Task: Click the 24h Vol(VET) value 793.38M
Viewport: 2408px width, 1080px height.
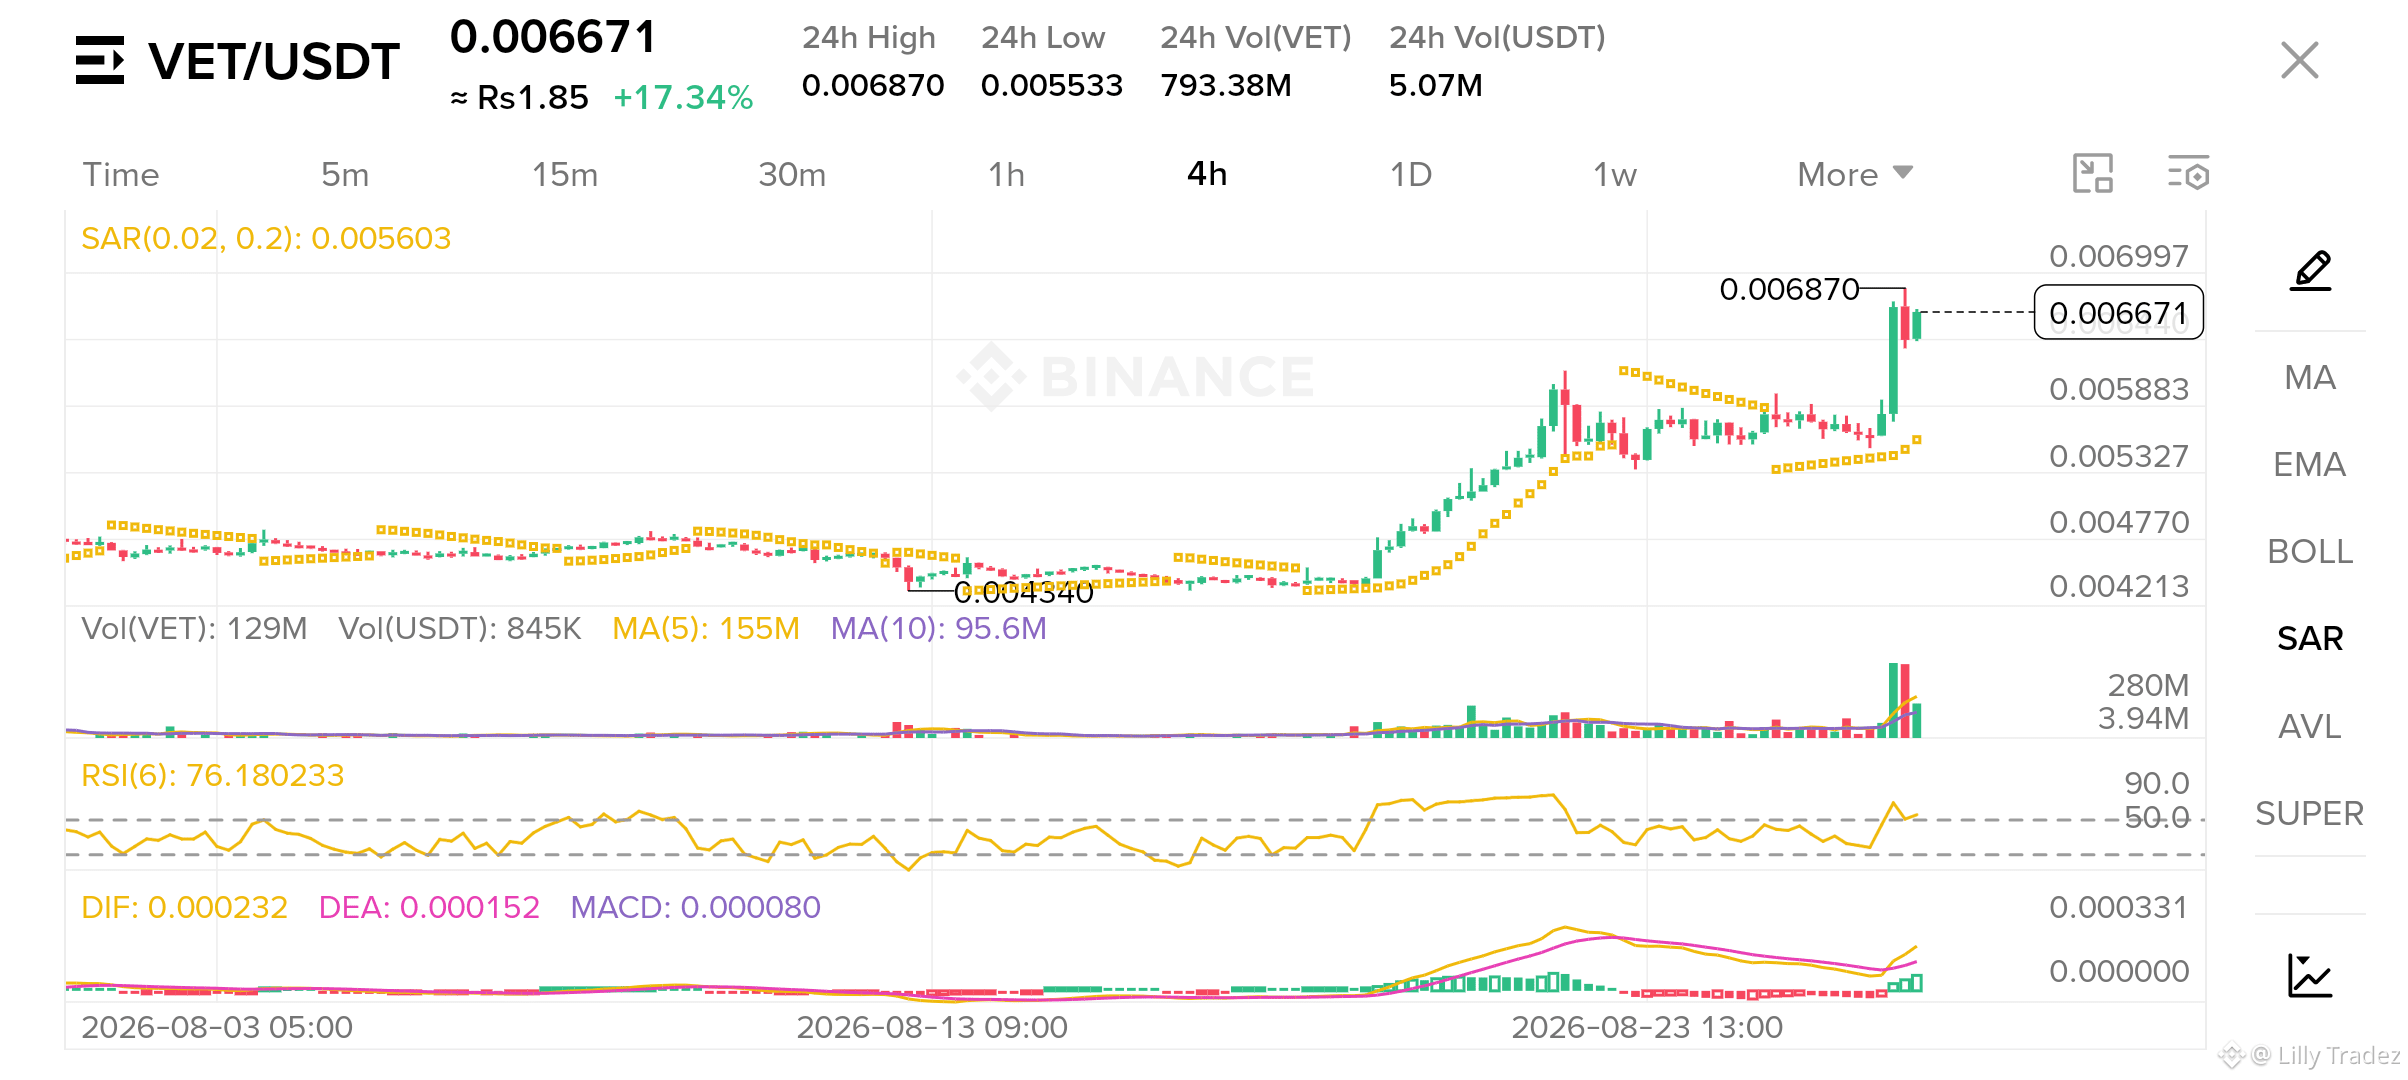Action: [x=1226, y=85]
